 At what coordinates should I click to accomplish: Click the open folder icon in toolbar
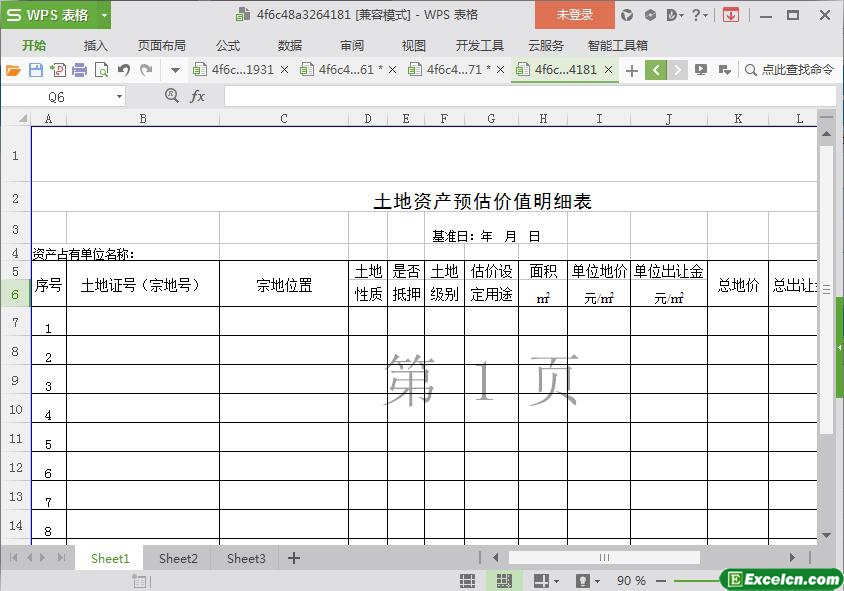[13, 70]
